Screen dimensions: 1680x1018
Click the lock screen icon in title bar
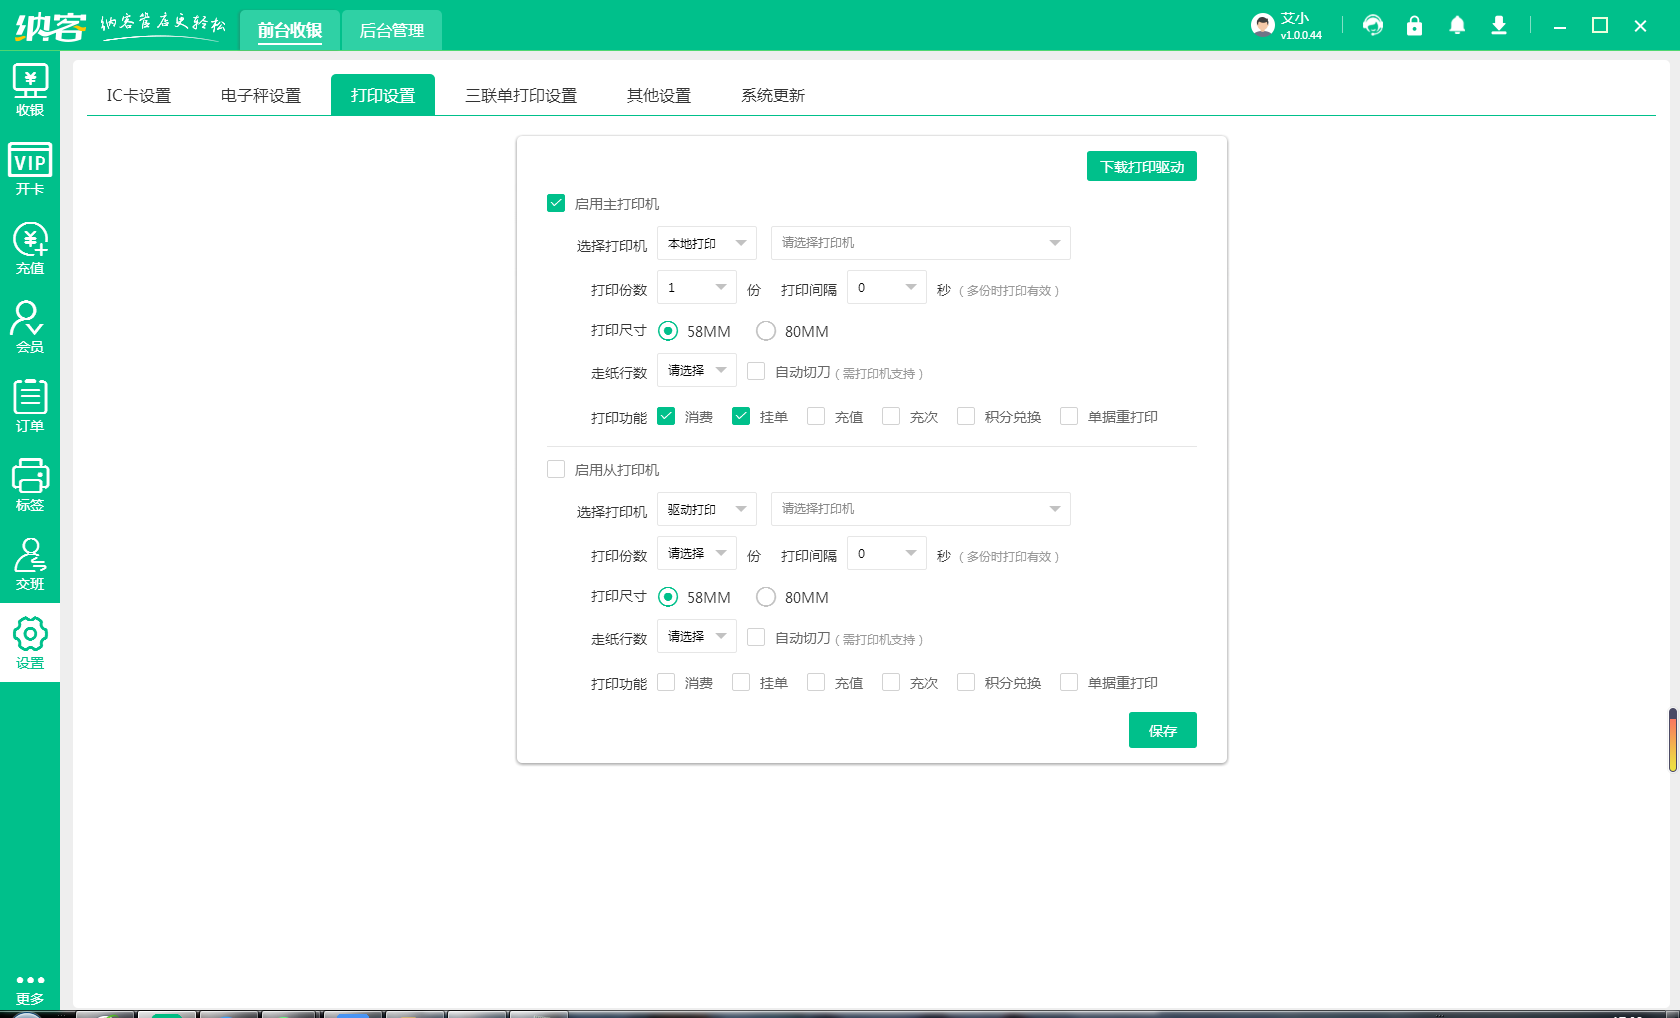[x=1414, y=26]
